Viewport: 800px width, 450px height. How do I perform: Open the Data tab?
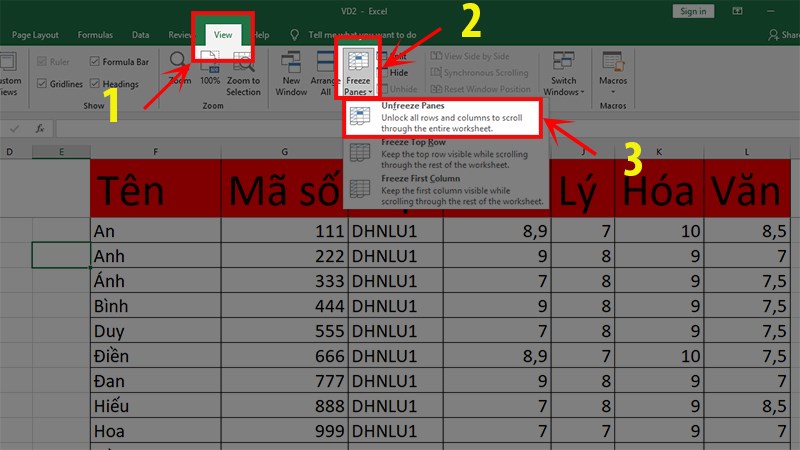tap(140, 35)
